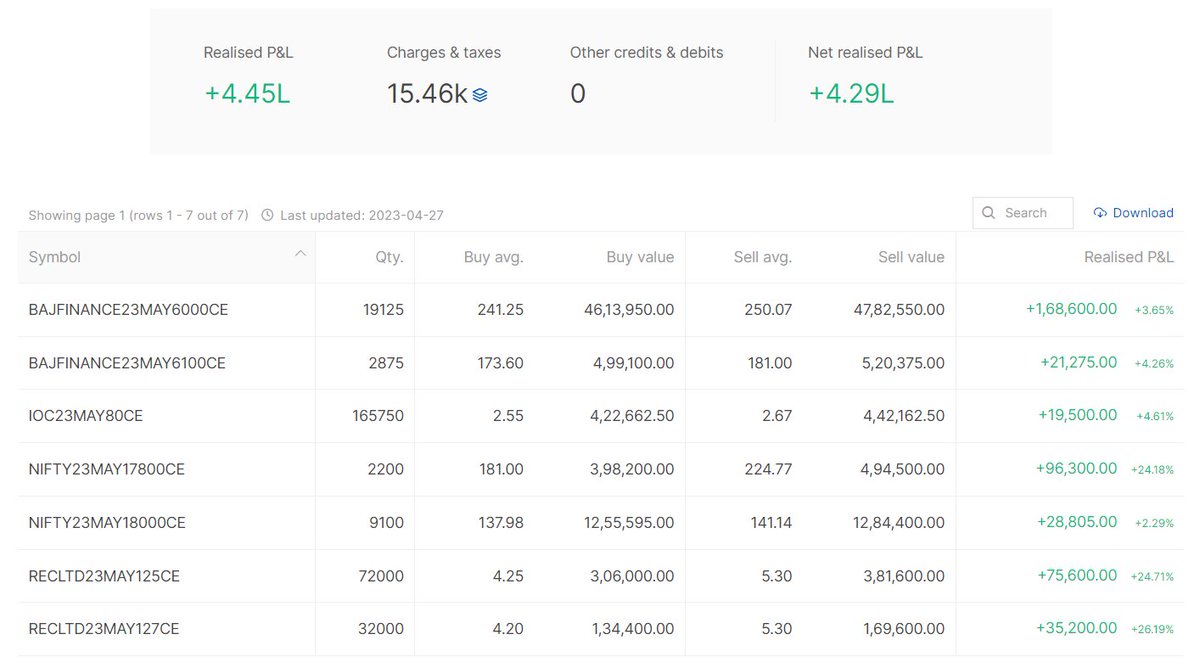Click realised P&L +1,68,600.00
Screen dimensions: 1200x668
(x=1071, y=309)
